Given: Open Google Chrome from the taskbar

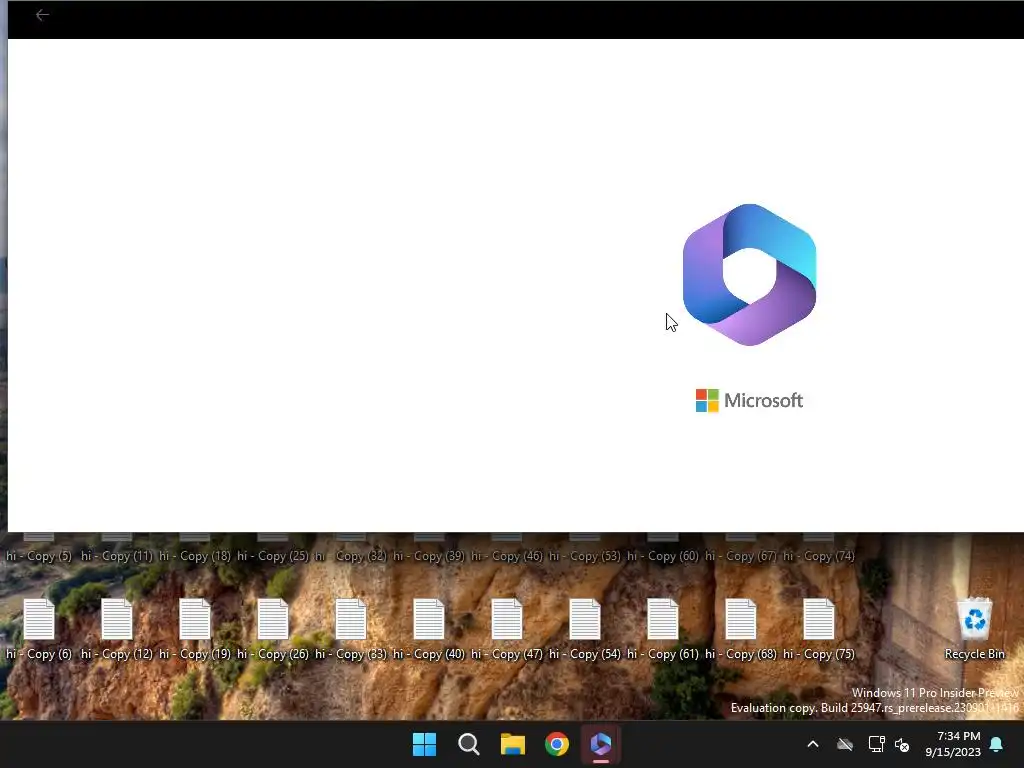Looking at the screenshot, I should (x=557, y=744).
